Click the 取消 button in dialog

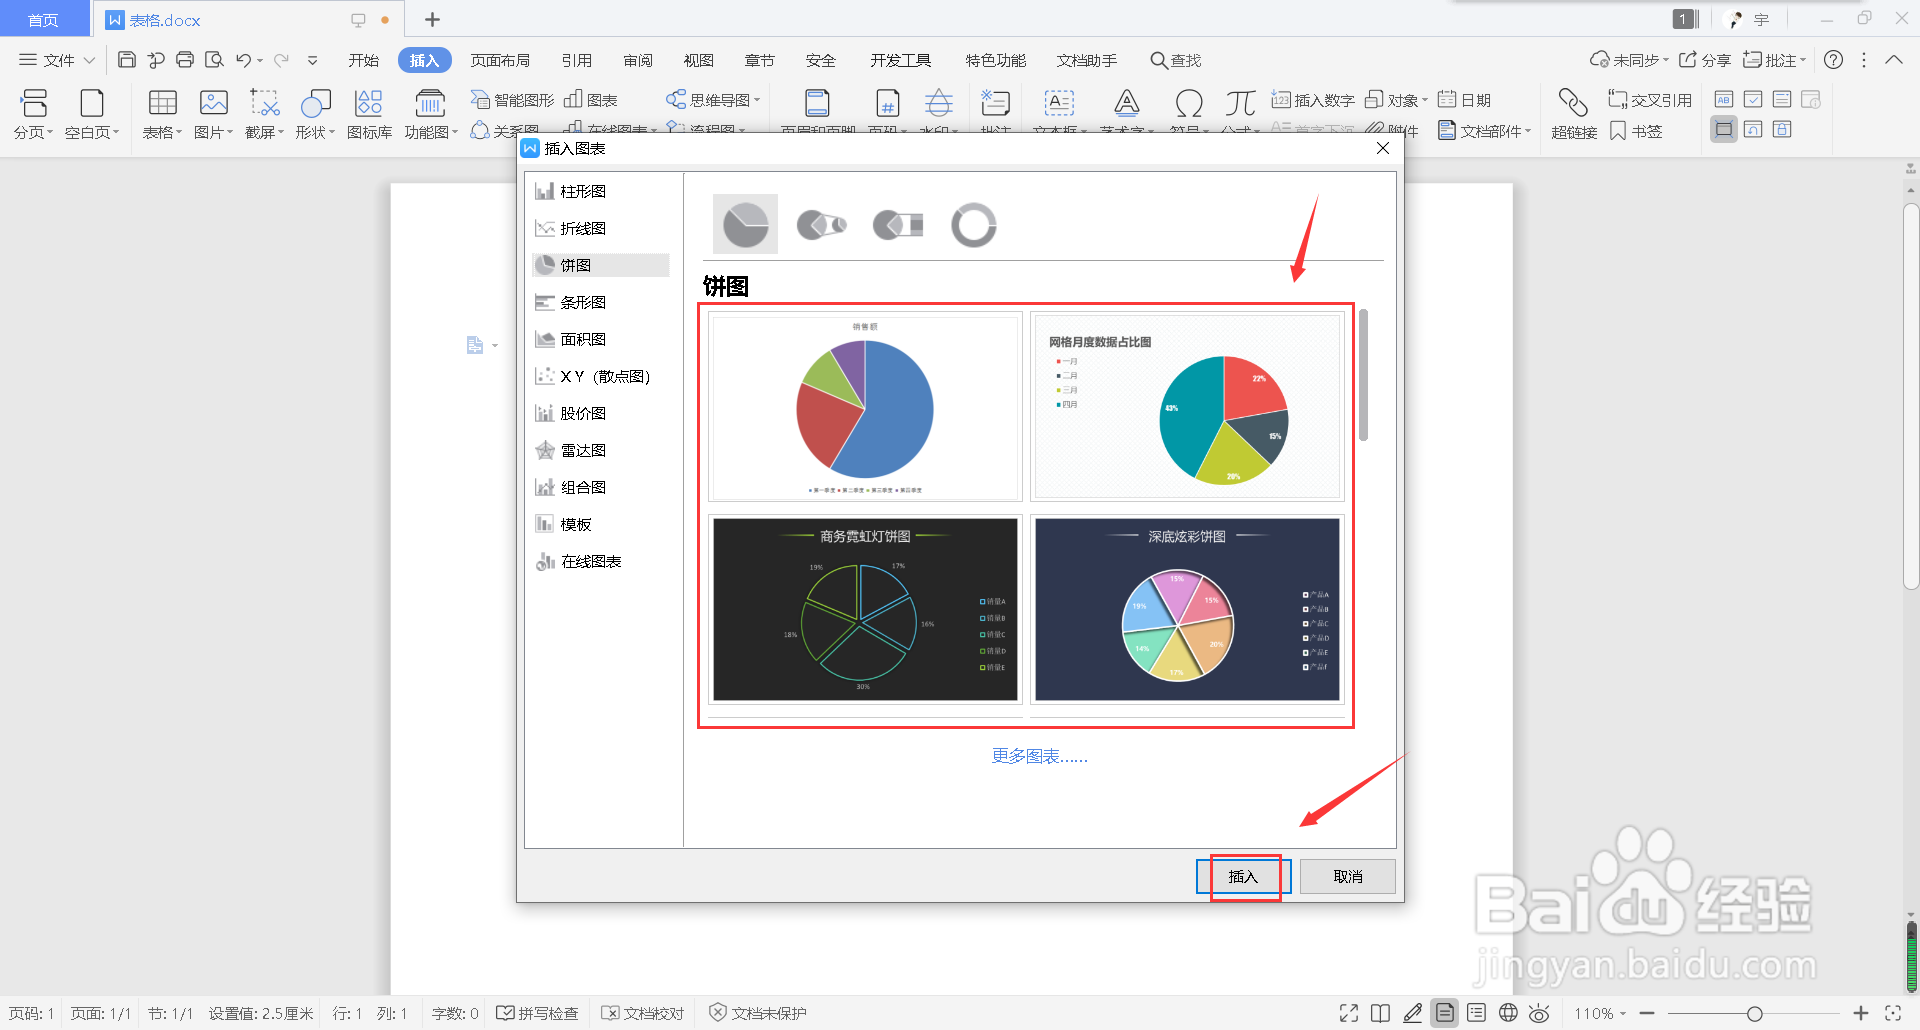point(1347,876)
